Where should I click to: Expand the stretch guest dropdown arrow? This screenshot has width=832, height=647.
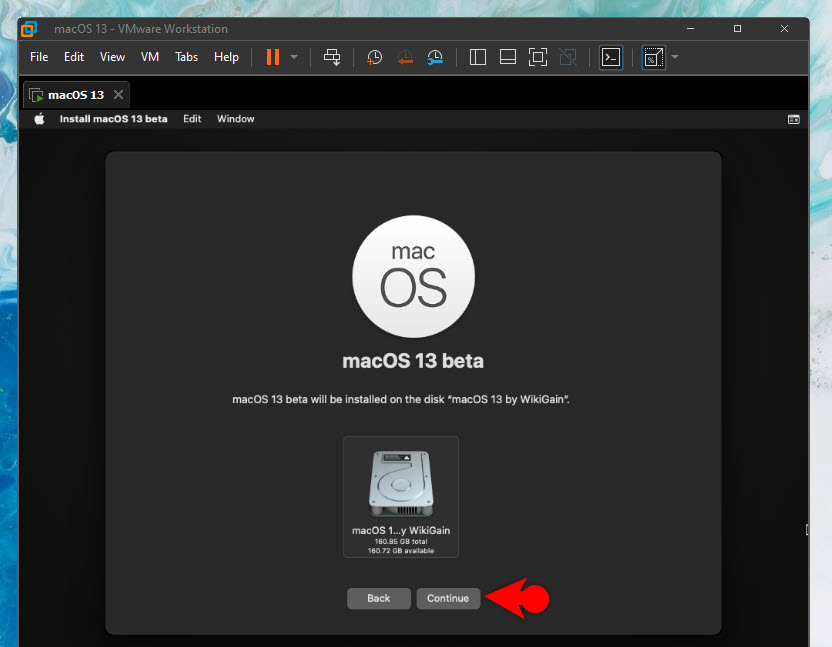(675, 57)
